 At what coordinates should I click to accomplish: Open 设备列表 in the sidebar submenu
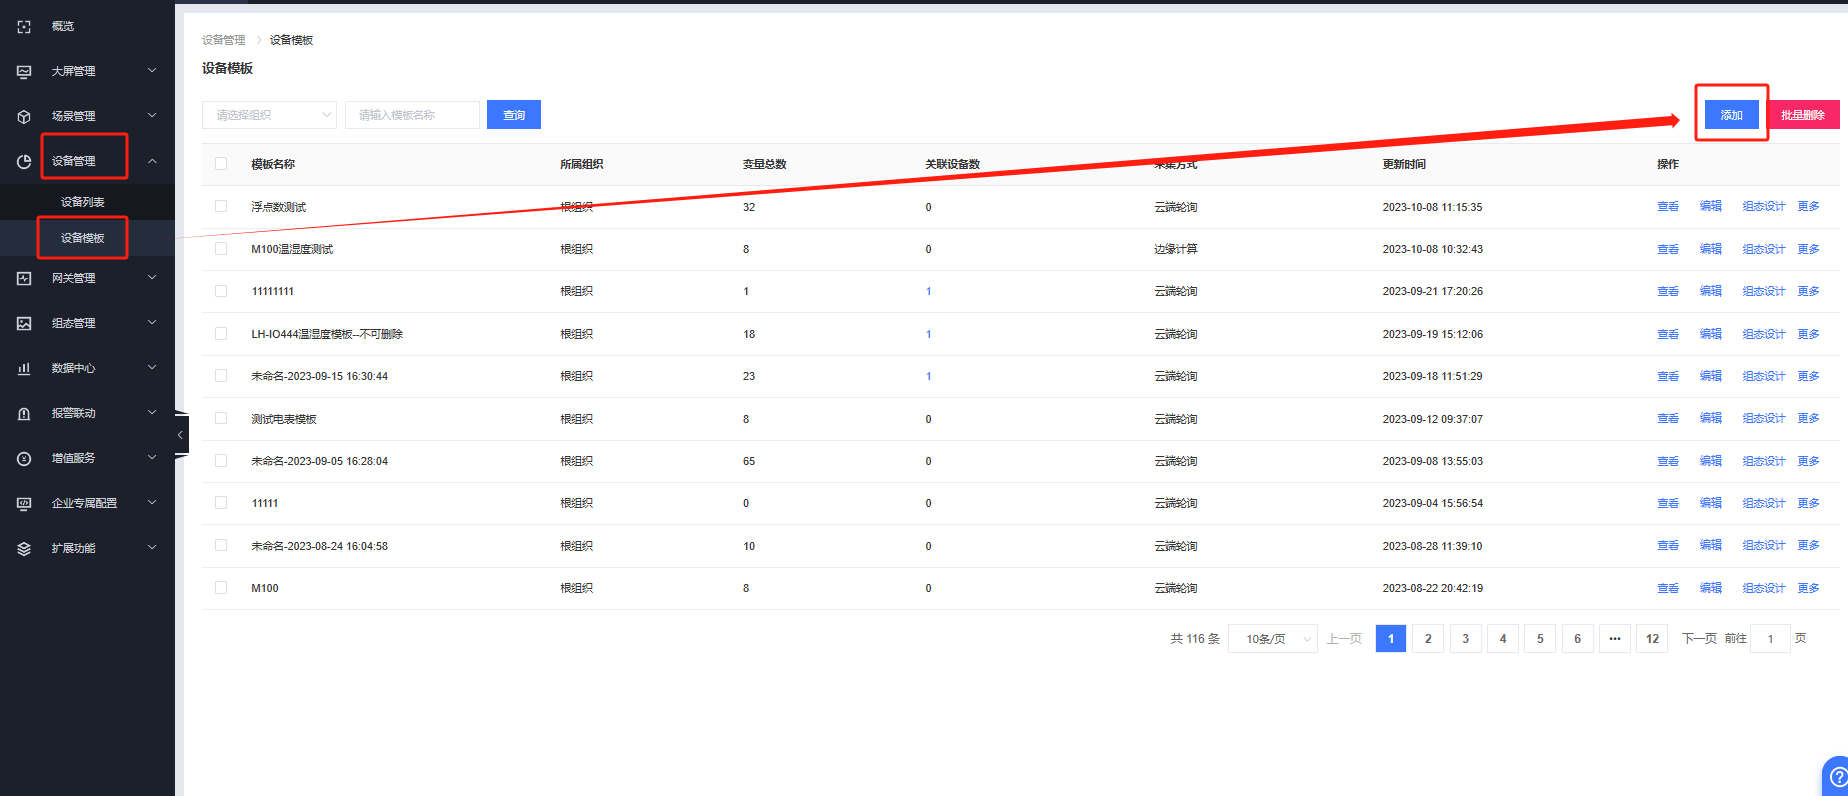pos(83,202)
